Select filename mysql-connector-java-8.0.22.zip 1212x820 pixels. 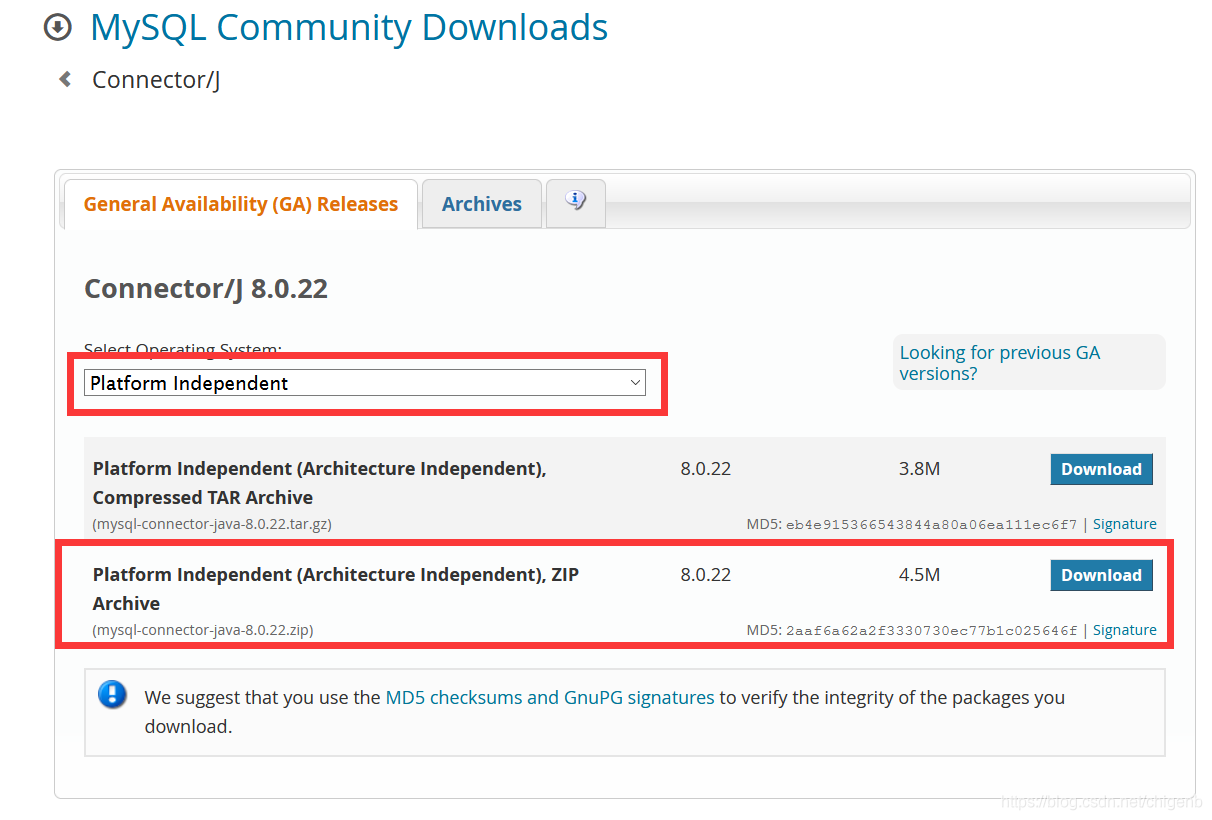pos(203,630)
